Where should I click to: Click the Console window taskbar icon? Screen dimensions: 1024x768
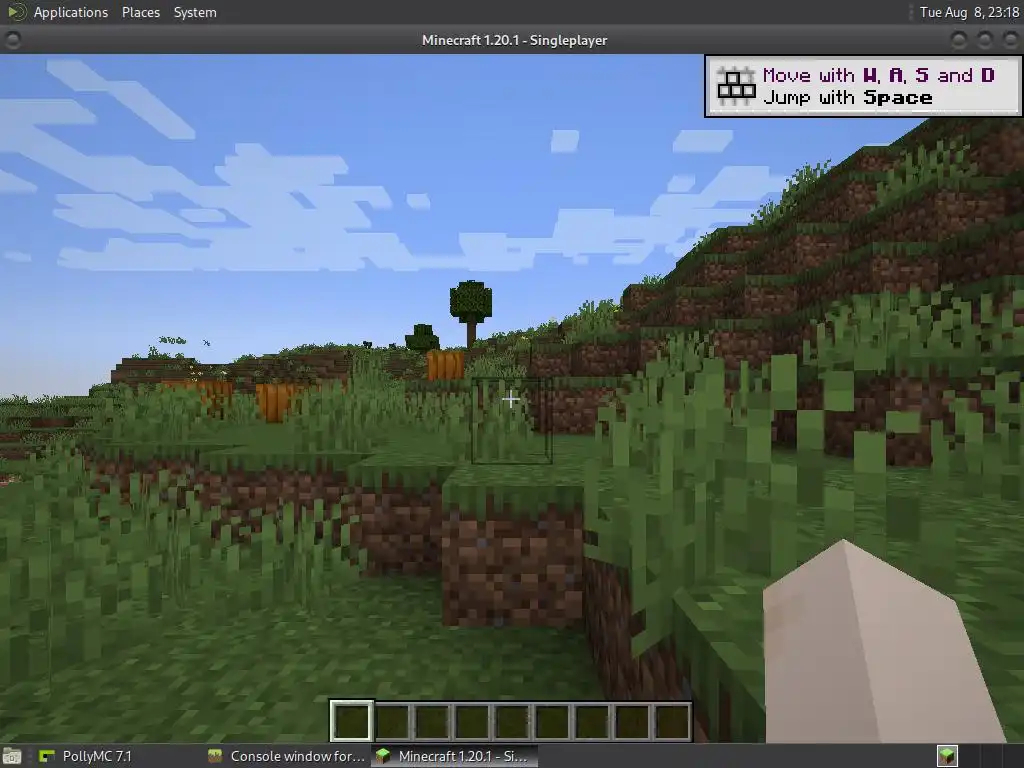(x=215, y=756)
